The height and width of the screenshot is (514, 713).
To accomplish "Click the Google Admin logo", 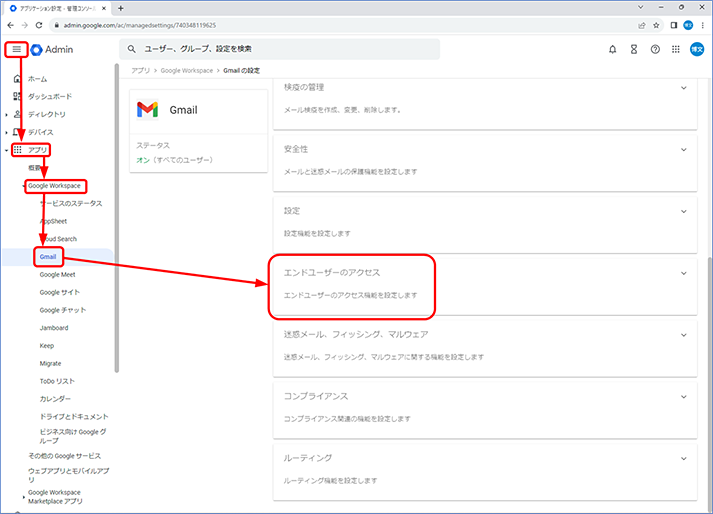I will (x=52, y=50).
